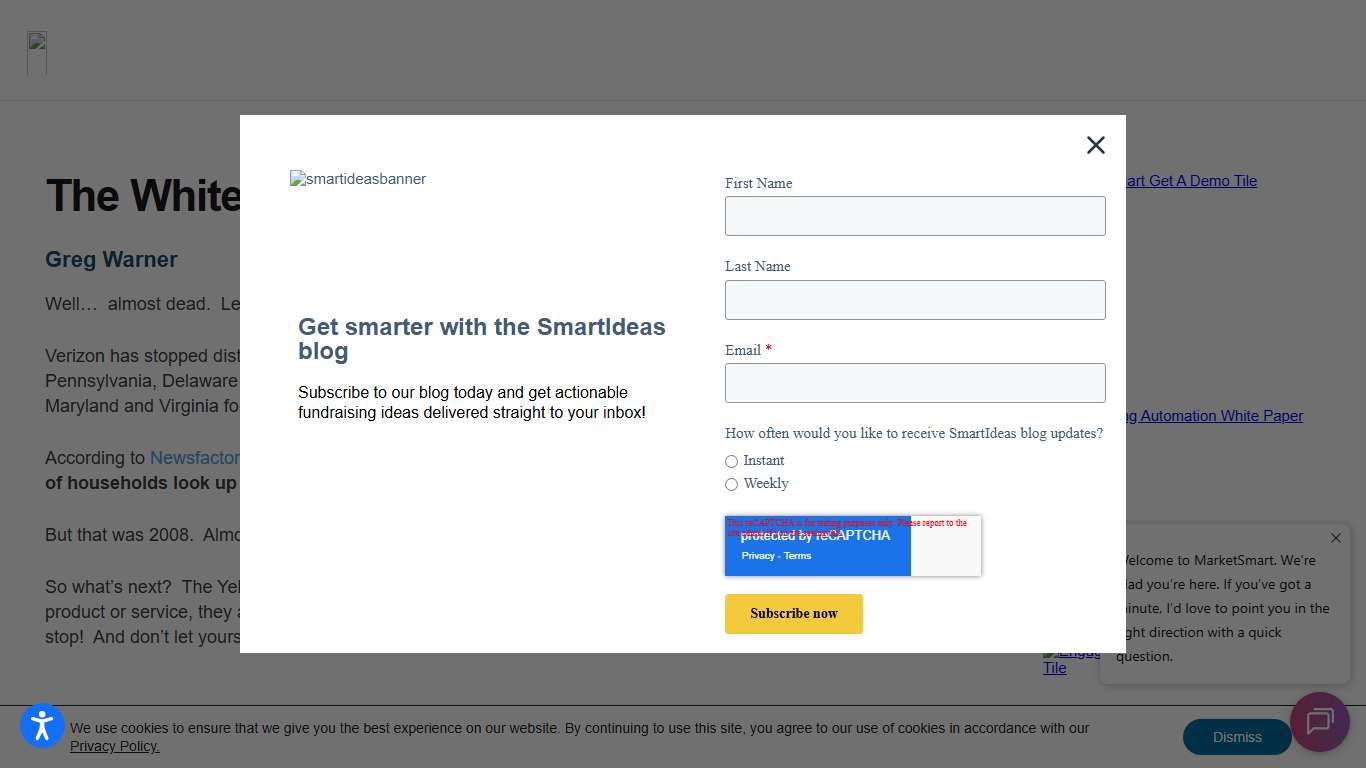
Task: Follow the Get A Demo Tile link
Action: click(1191, 181)
